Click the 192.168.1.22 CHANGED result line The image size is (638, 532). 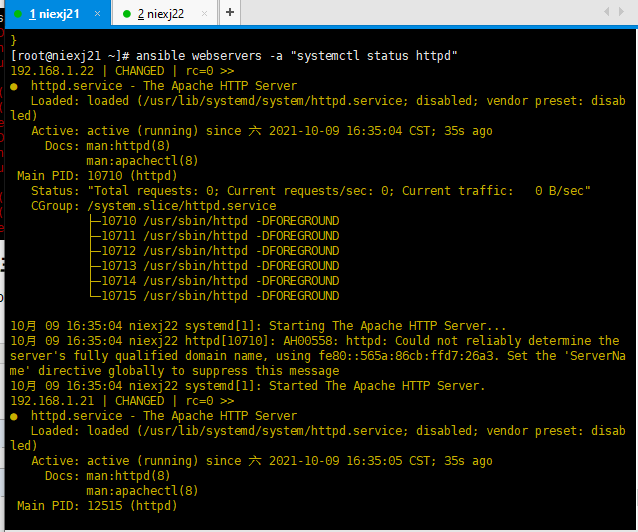(x=122, y=71)
